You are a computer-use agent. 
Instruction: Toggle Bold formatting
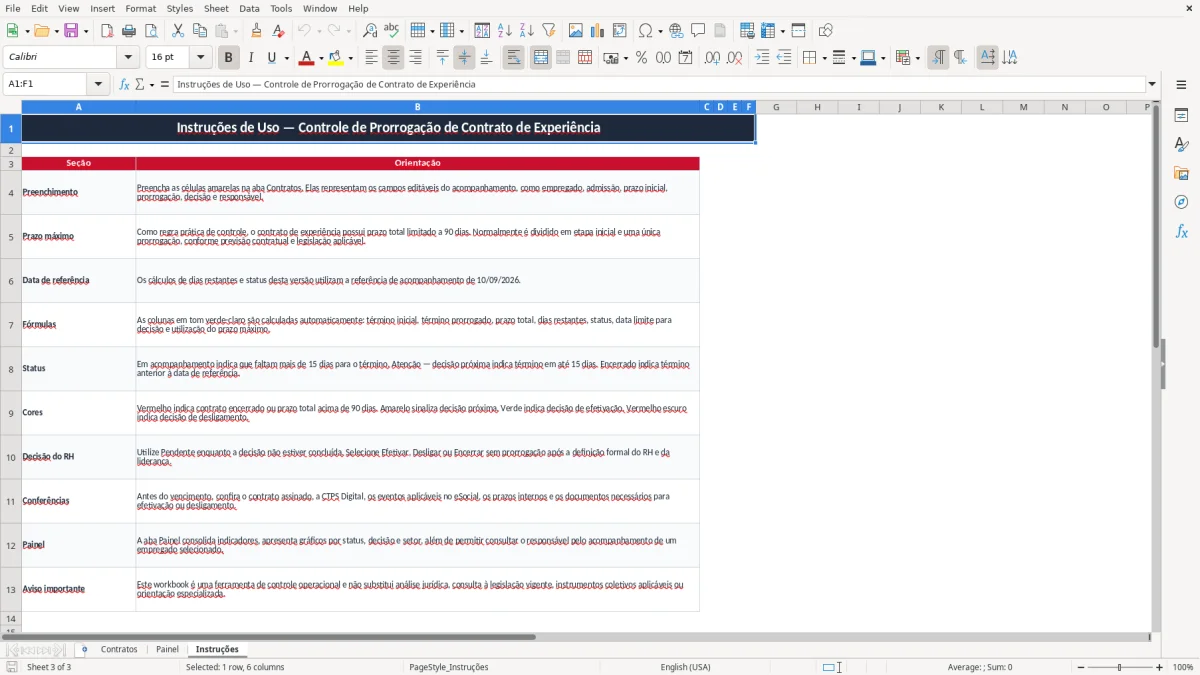[x=229, y=58]
